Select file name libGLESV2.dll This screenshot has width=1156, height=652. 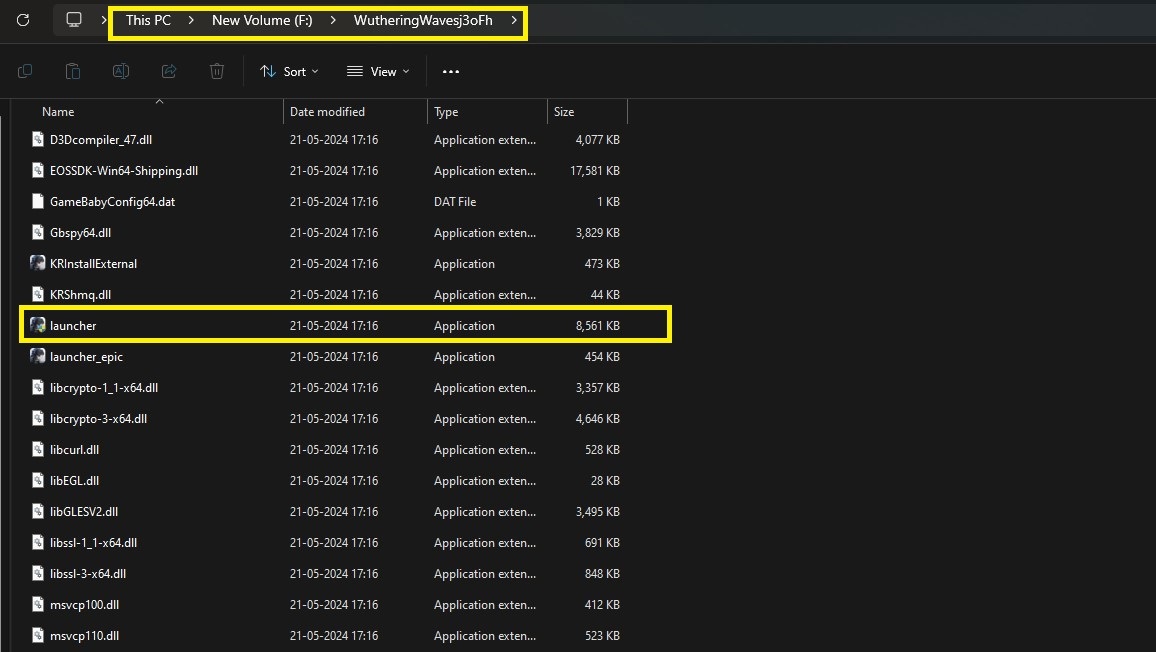click(84, 511)
